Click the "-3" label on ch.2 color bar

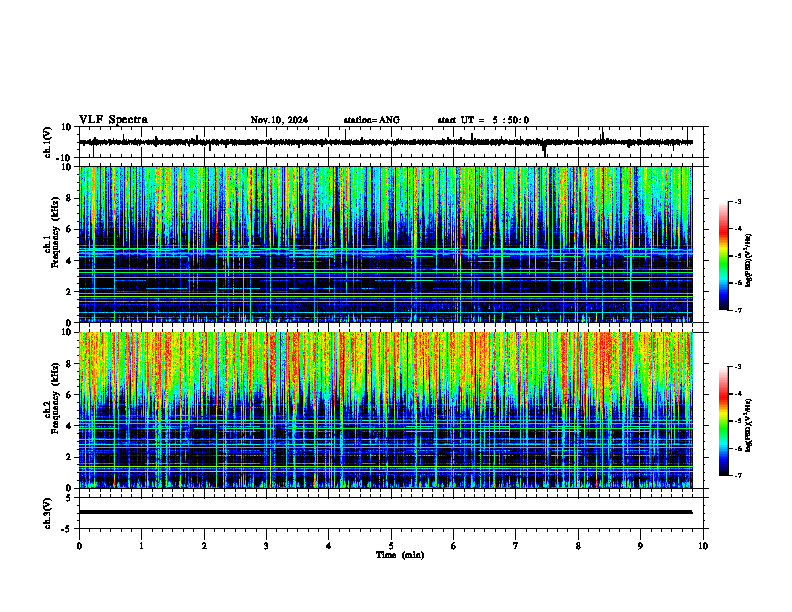click(x=738, y=367)
